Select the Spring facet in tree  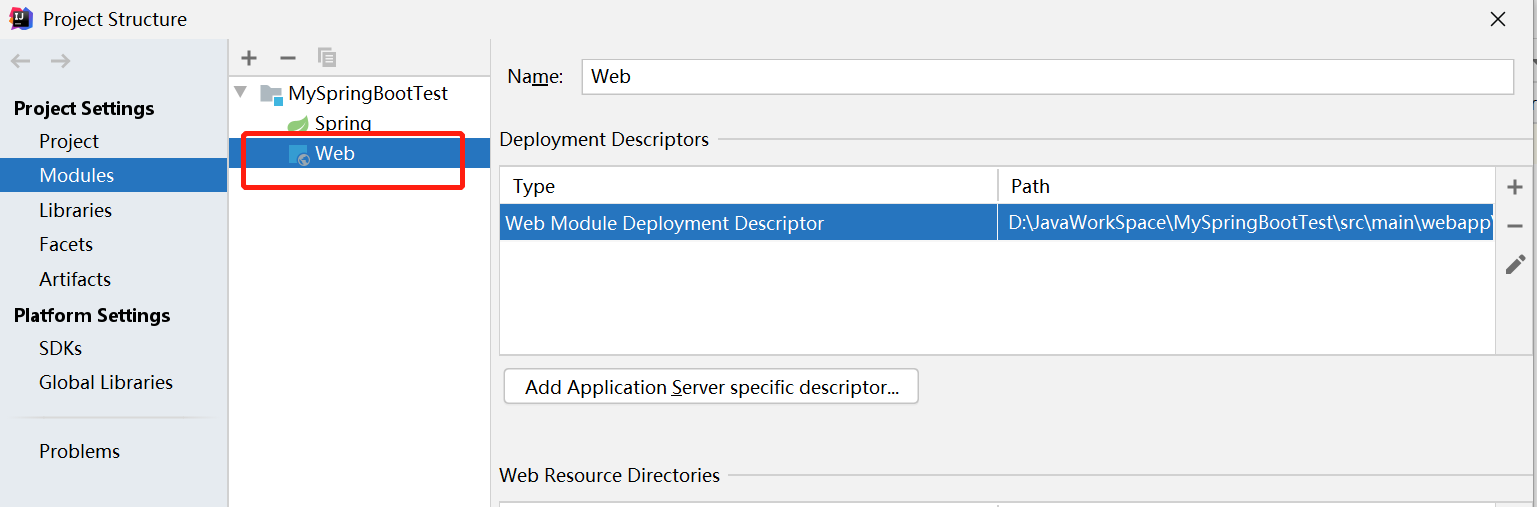pos(342,124)
